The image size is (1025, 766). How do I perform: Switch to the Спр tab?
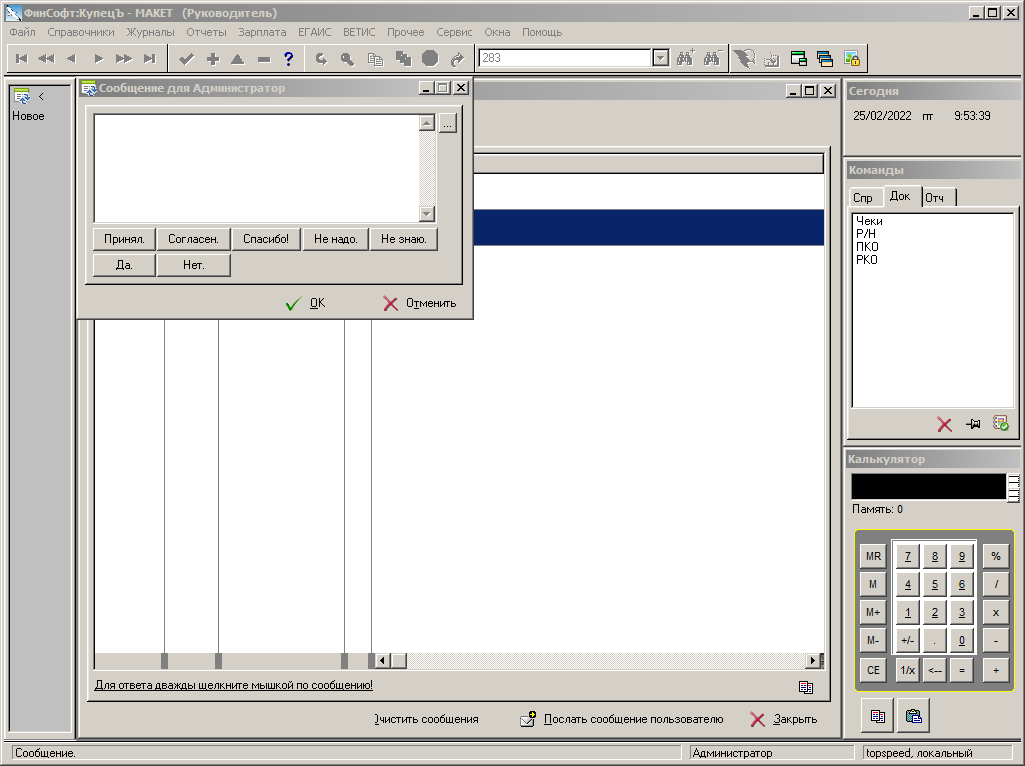coord(863,197)
